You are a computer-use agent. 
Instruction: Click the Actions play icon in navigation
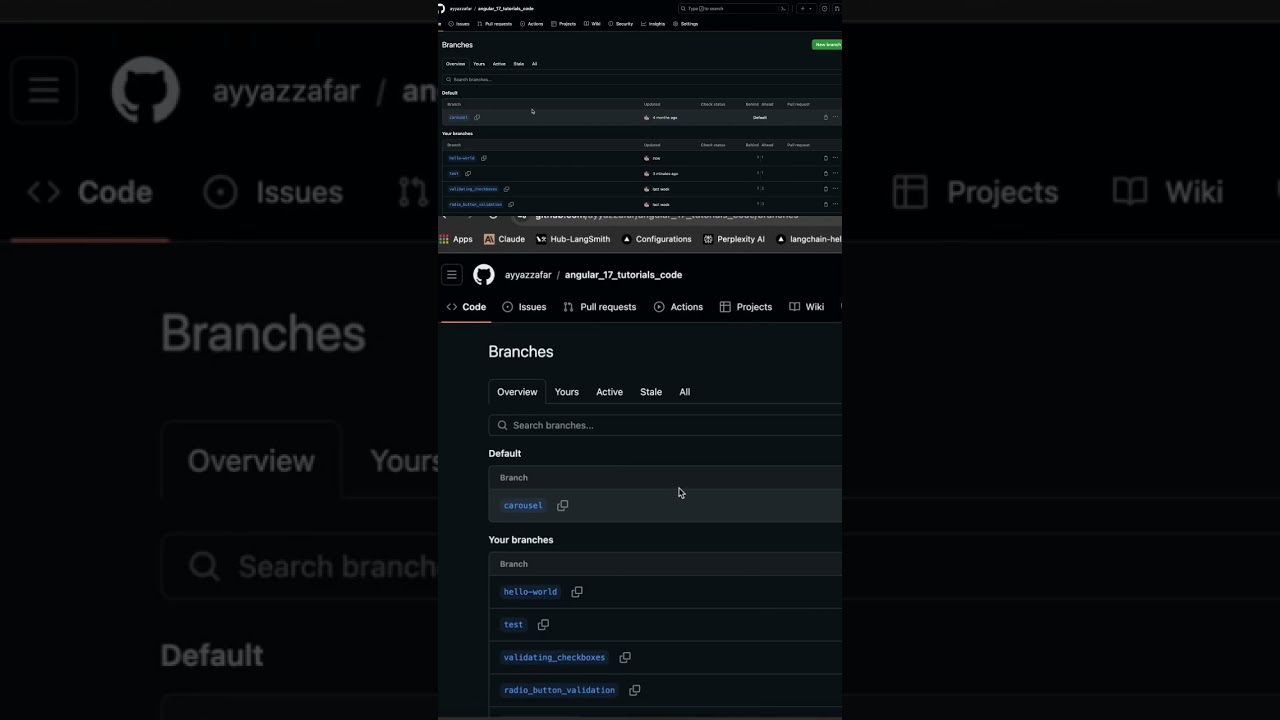tap(661, 307)
